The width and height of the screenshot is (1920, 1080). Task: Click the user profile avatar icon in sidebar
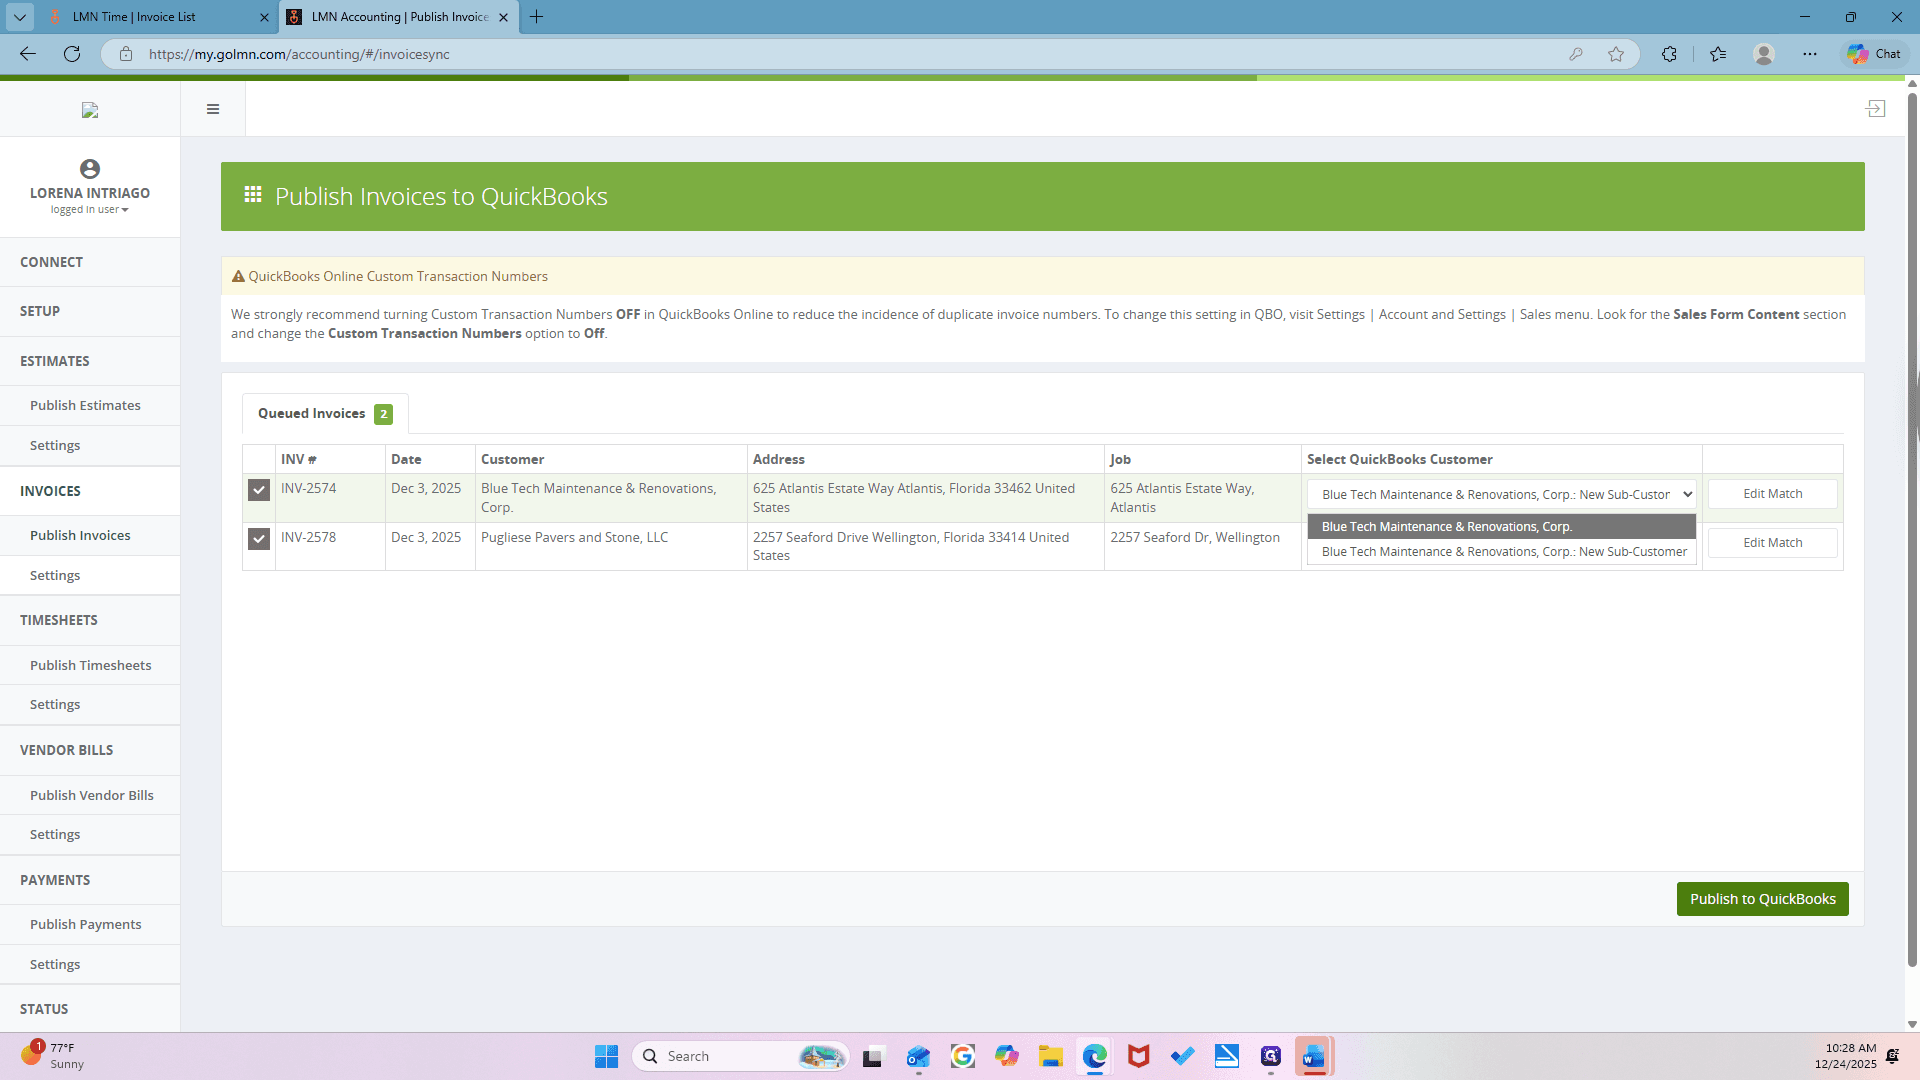[90, 169]
